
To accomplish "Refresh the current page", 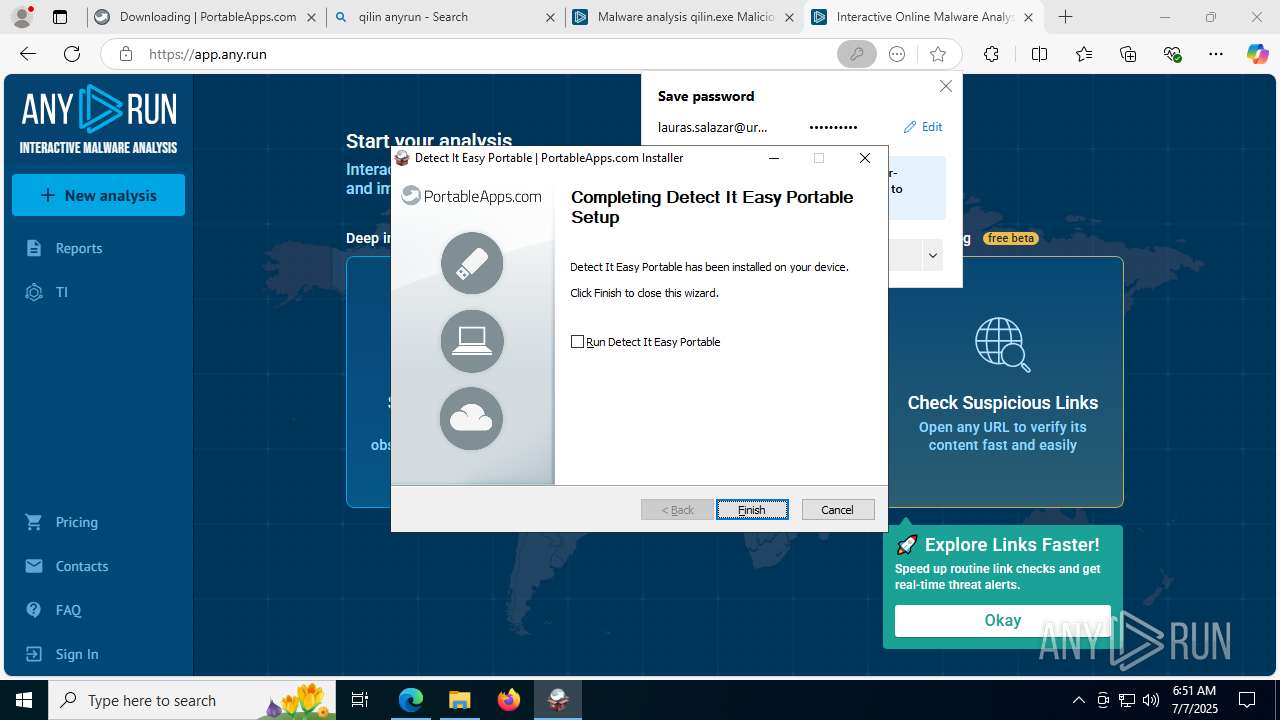I will click(72, 54).
